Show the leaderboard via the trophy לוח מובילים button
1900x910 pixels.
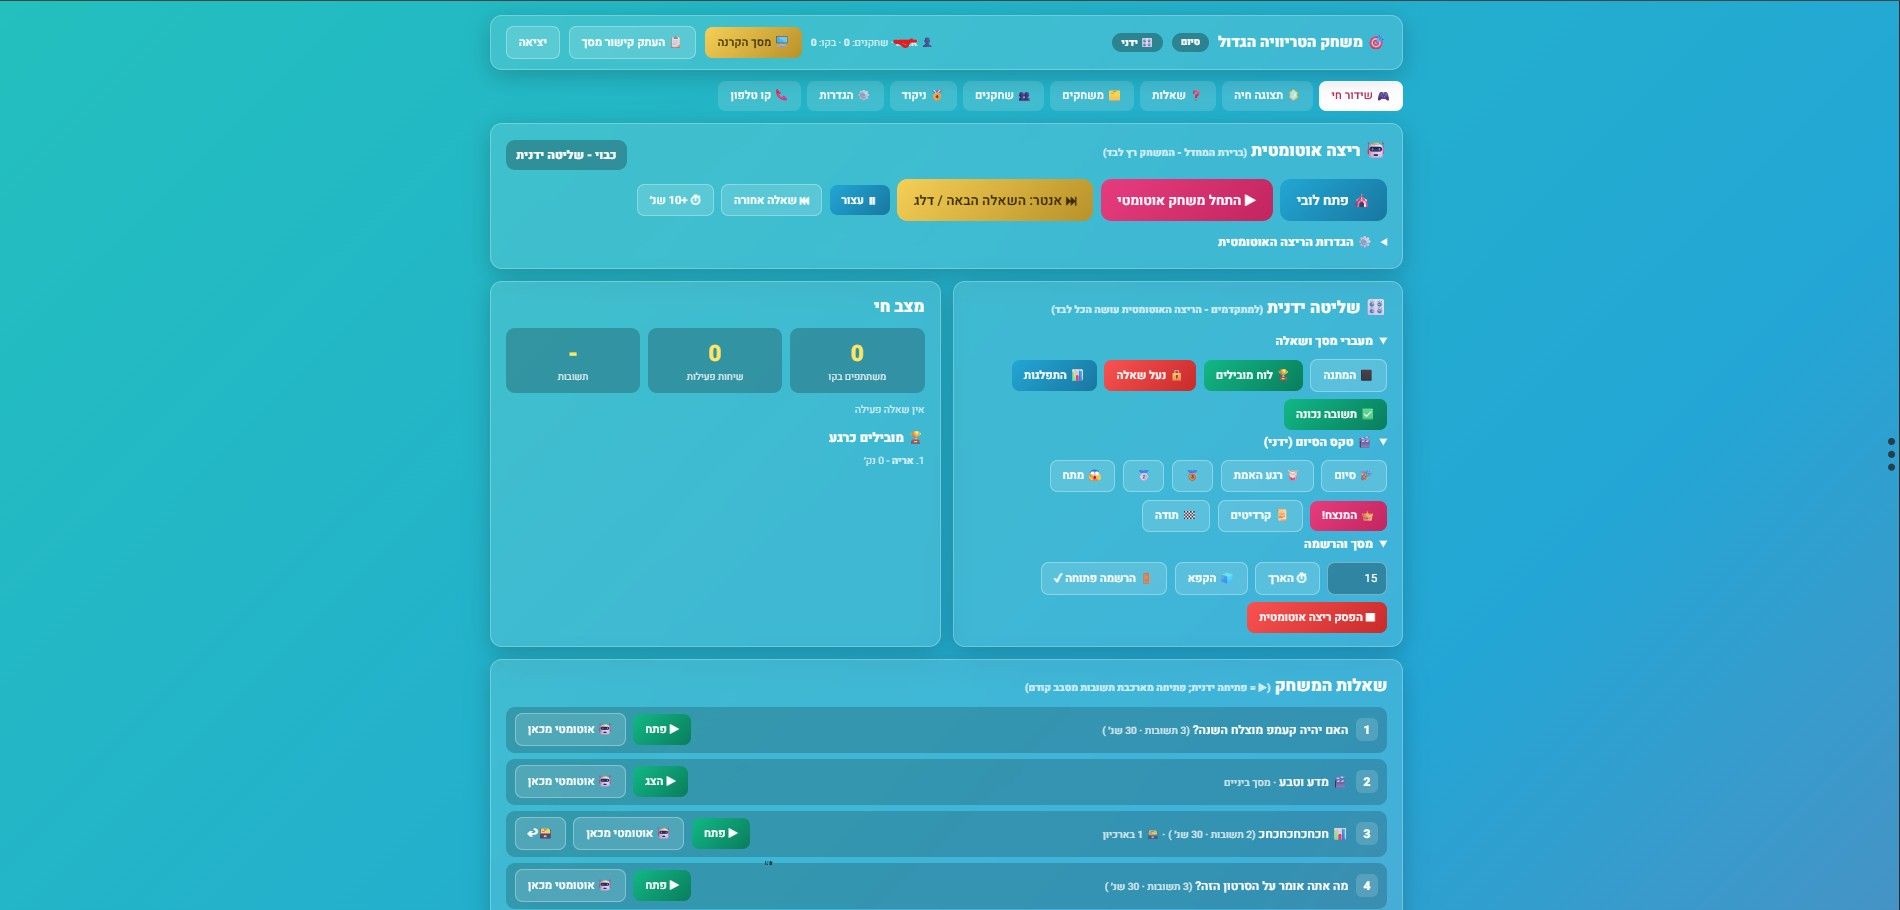[1253, 375]
